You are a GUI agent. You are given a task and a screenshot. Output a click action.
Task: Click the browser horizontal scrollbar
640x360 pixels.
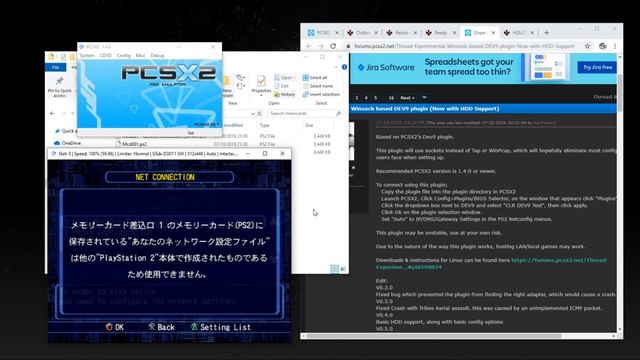(433, 336)
